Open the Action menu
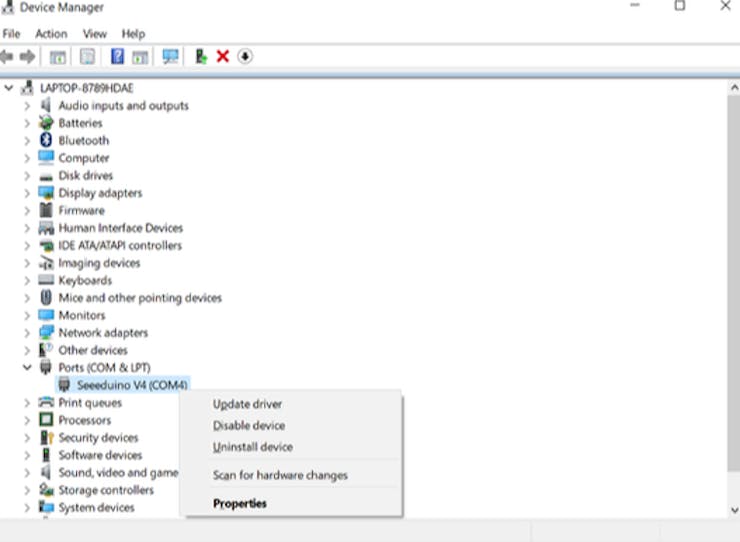 pyautogui.click(x=51, y=34)
